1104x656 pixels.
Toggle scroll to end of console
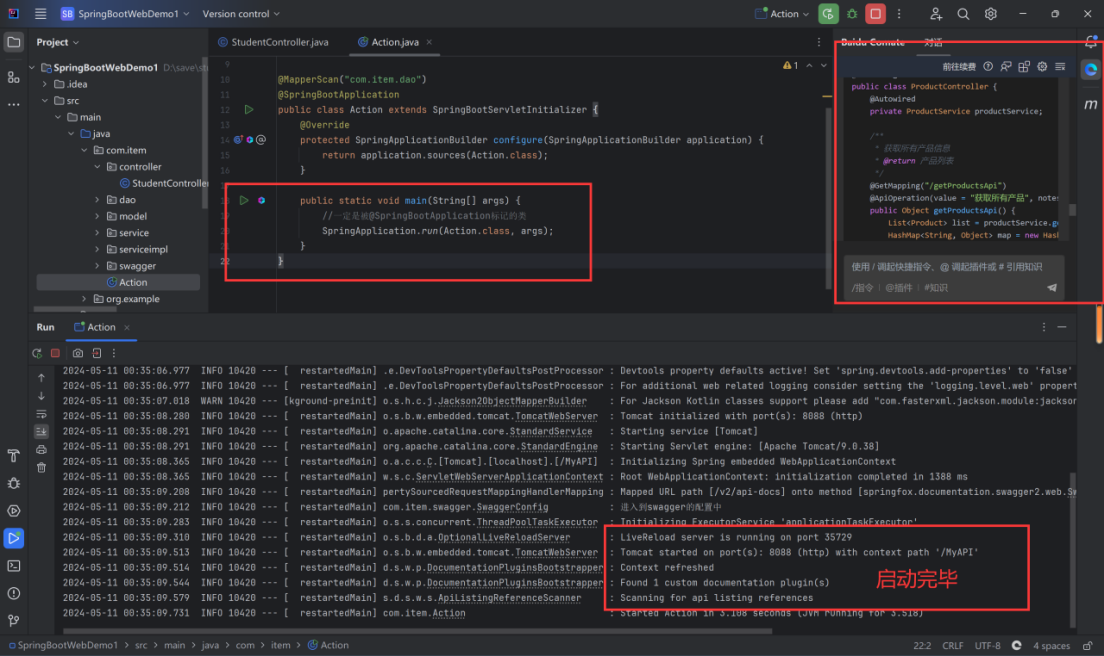click(42, 431)
